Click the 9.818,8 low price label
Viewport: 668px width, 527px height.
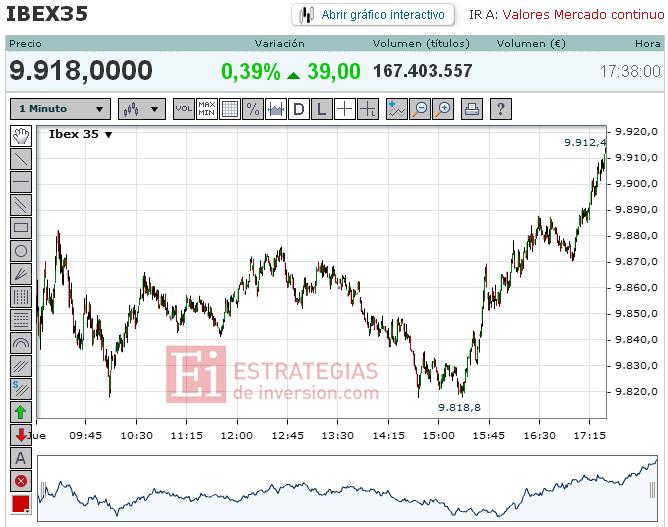coord(459,408)
